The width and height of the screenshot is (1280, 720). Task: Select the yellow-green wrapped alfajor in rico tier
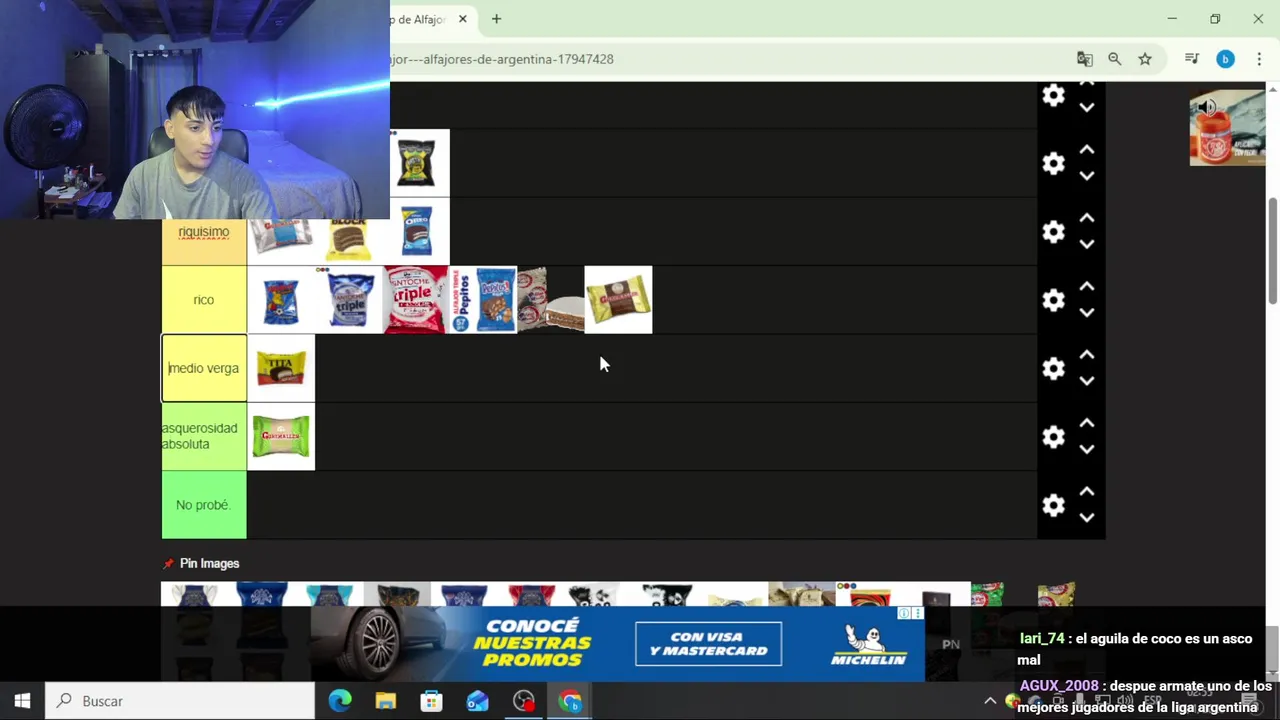pos(618,300)
